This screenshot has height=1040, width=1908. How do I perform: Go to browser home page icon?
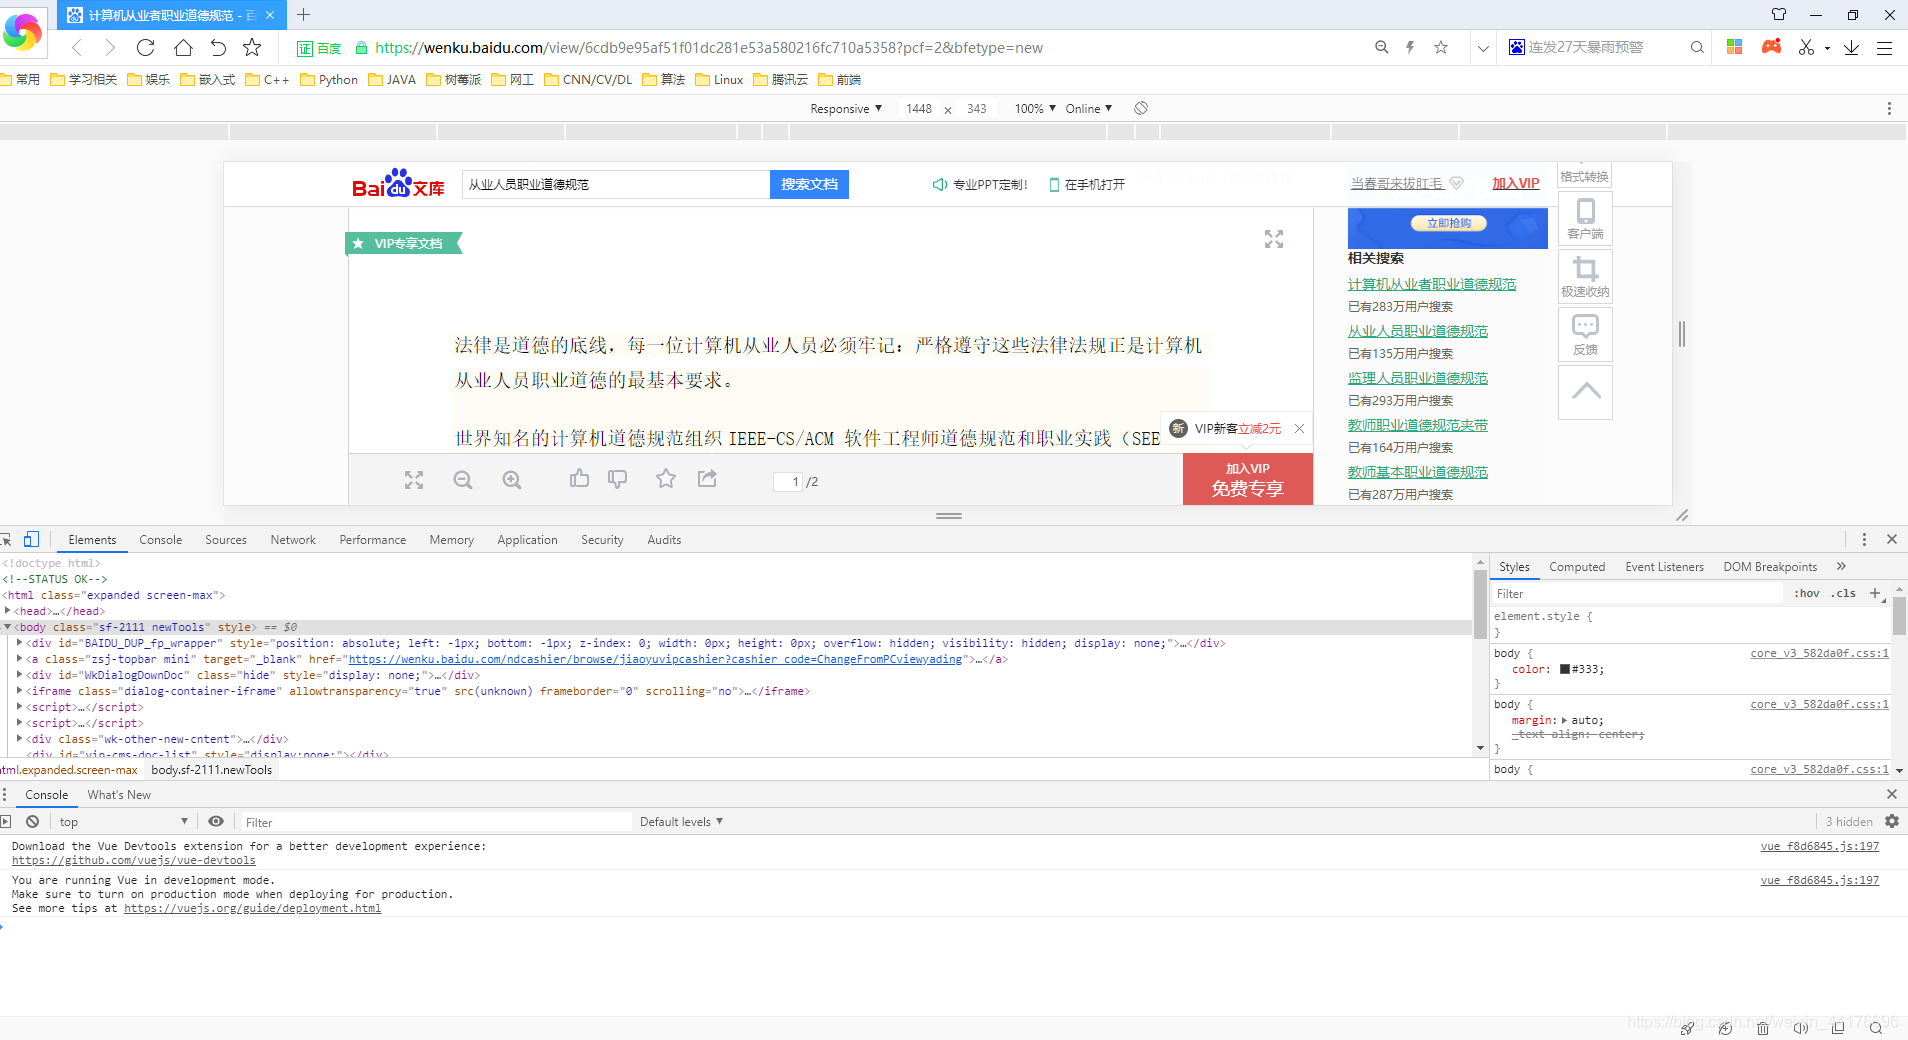coord(183,47)
